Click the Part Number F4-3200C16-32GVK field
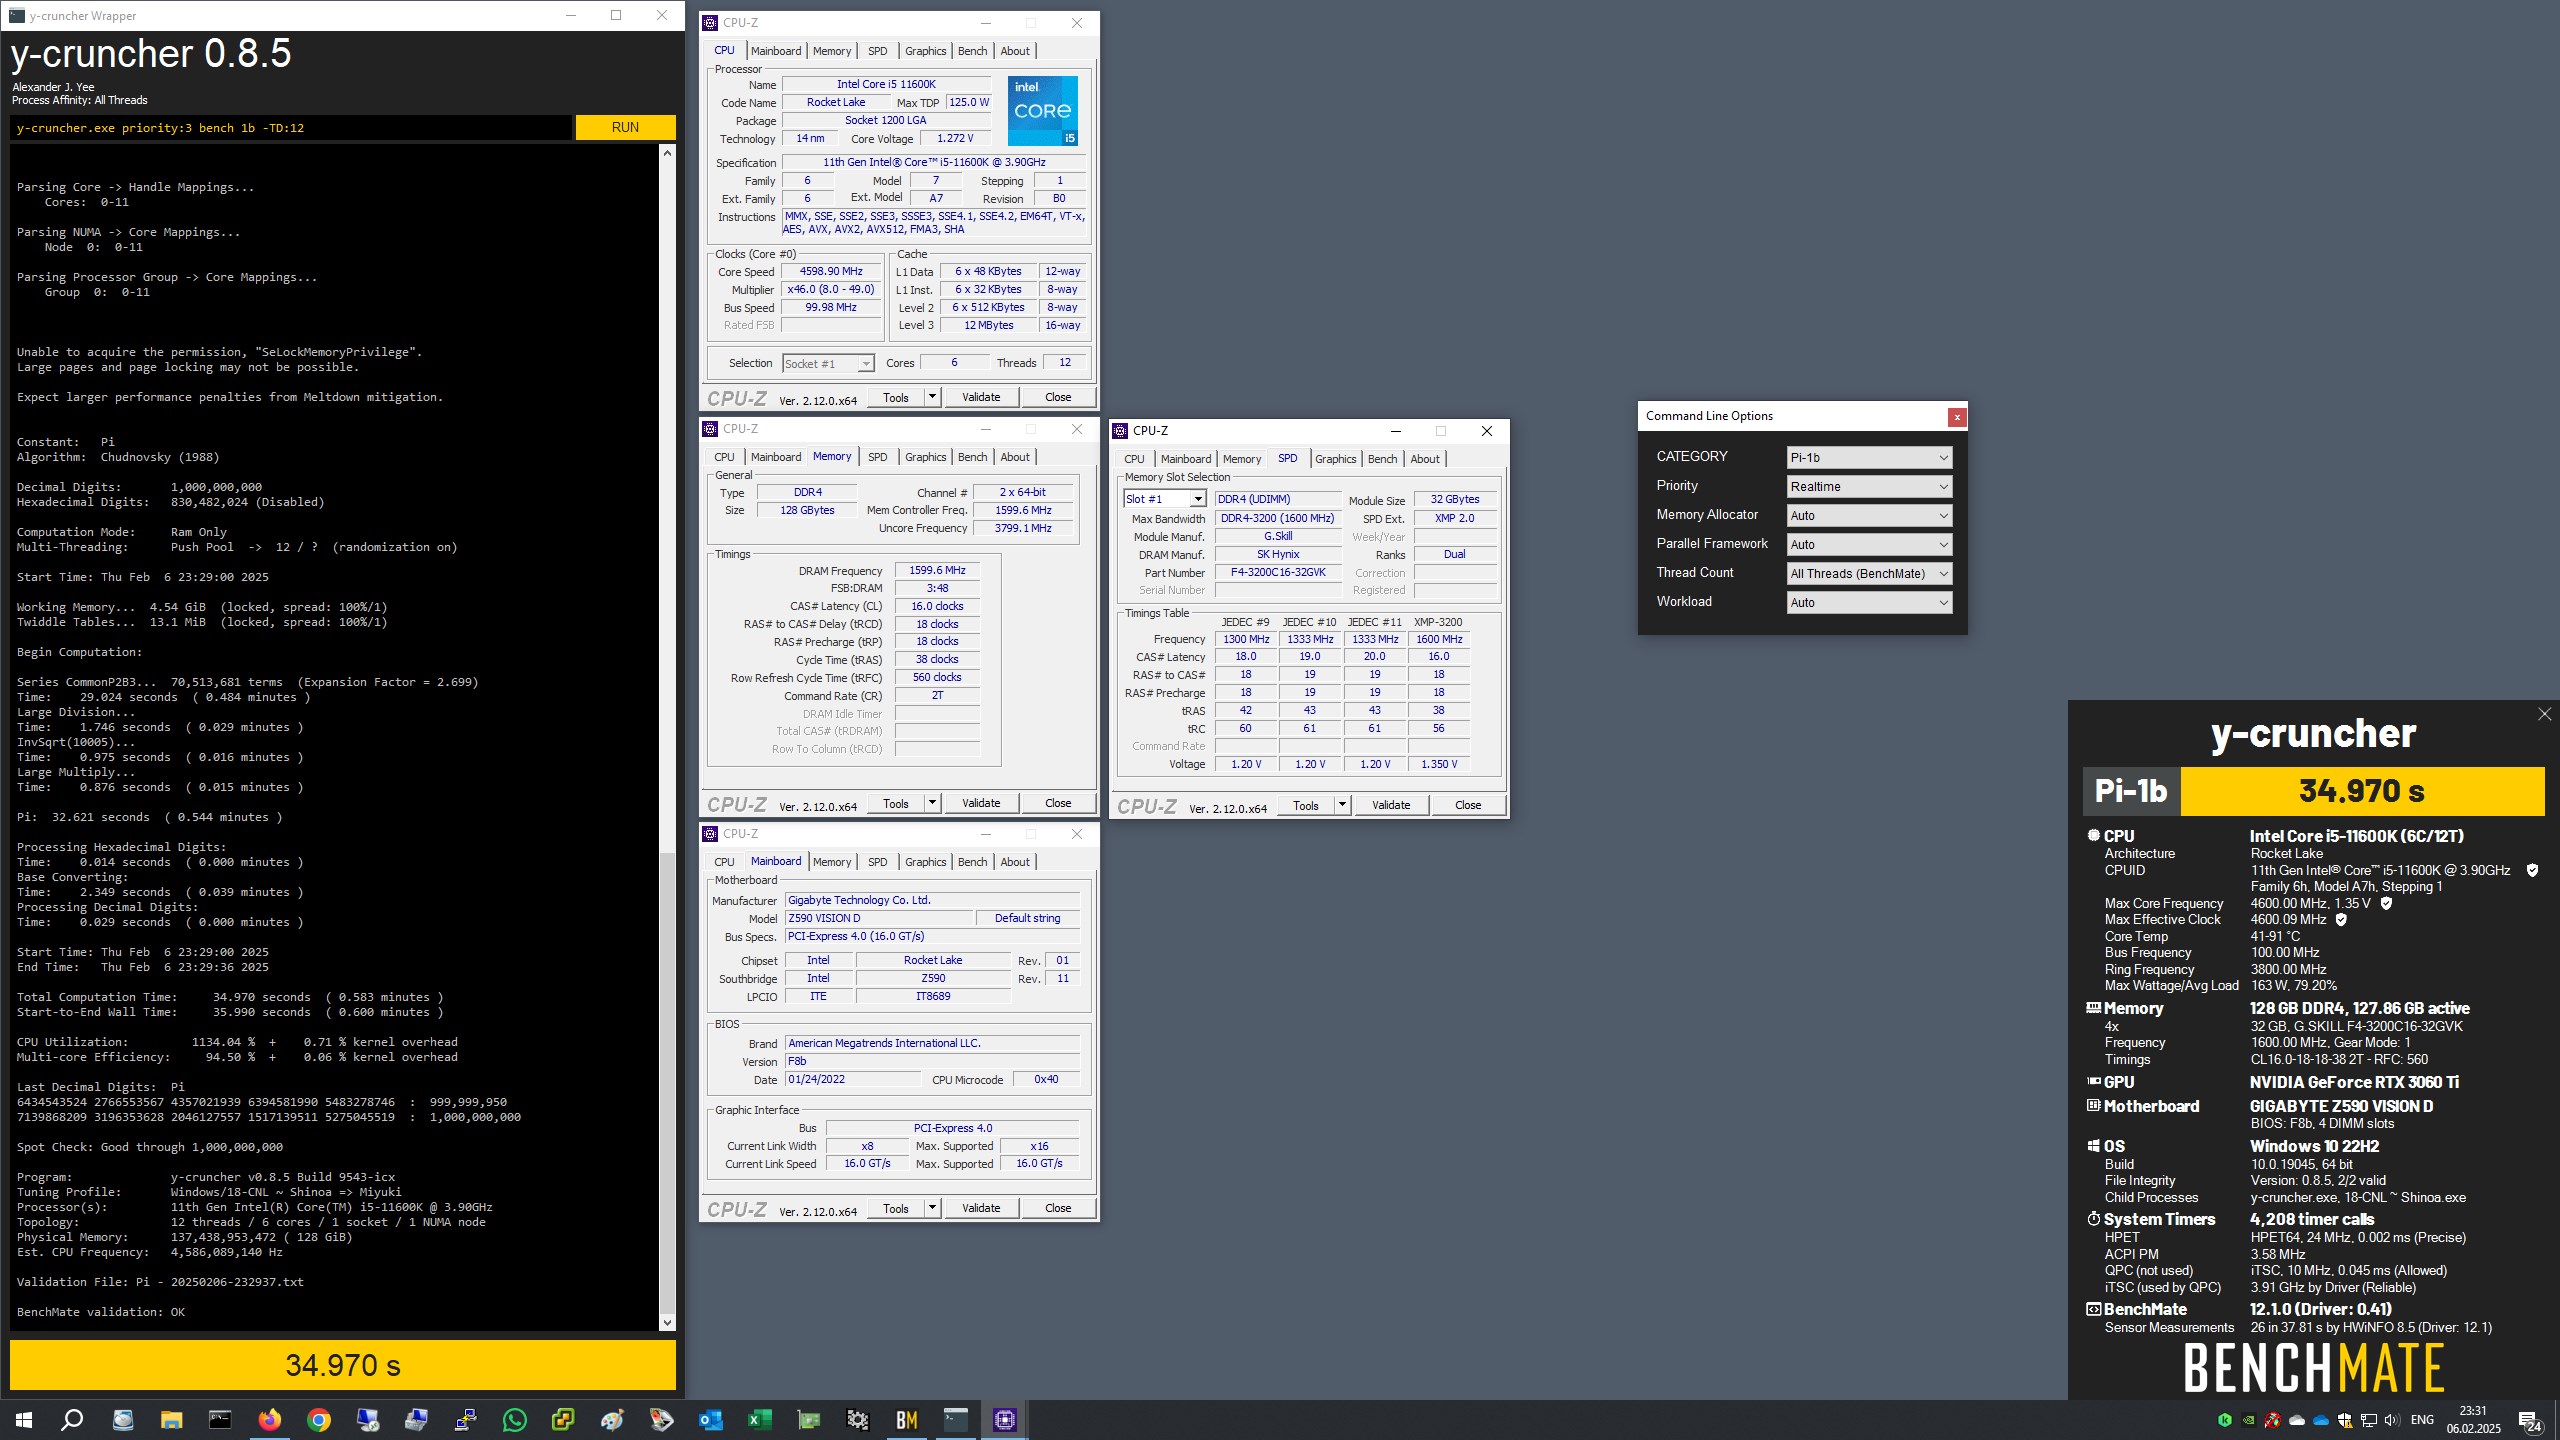The height and width of the screenshot is (1440, 2560). [1278, 573]
